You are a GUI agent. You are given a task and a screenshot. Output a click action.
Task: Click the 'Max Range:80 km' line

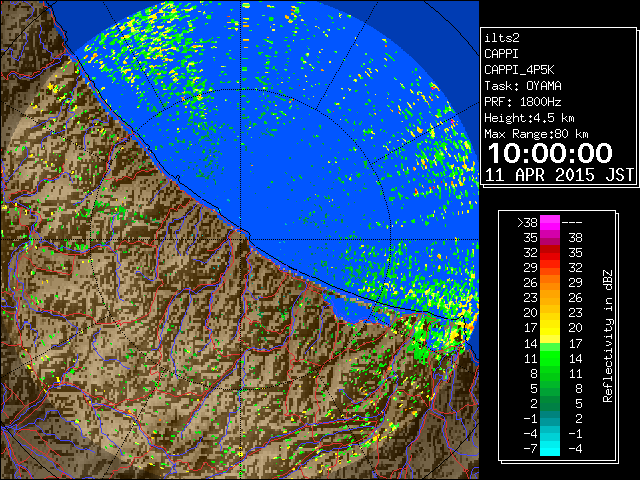(536, 134)
